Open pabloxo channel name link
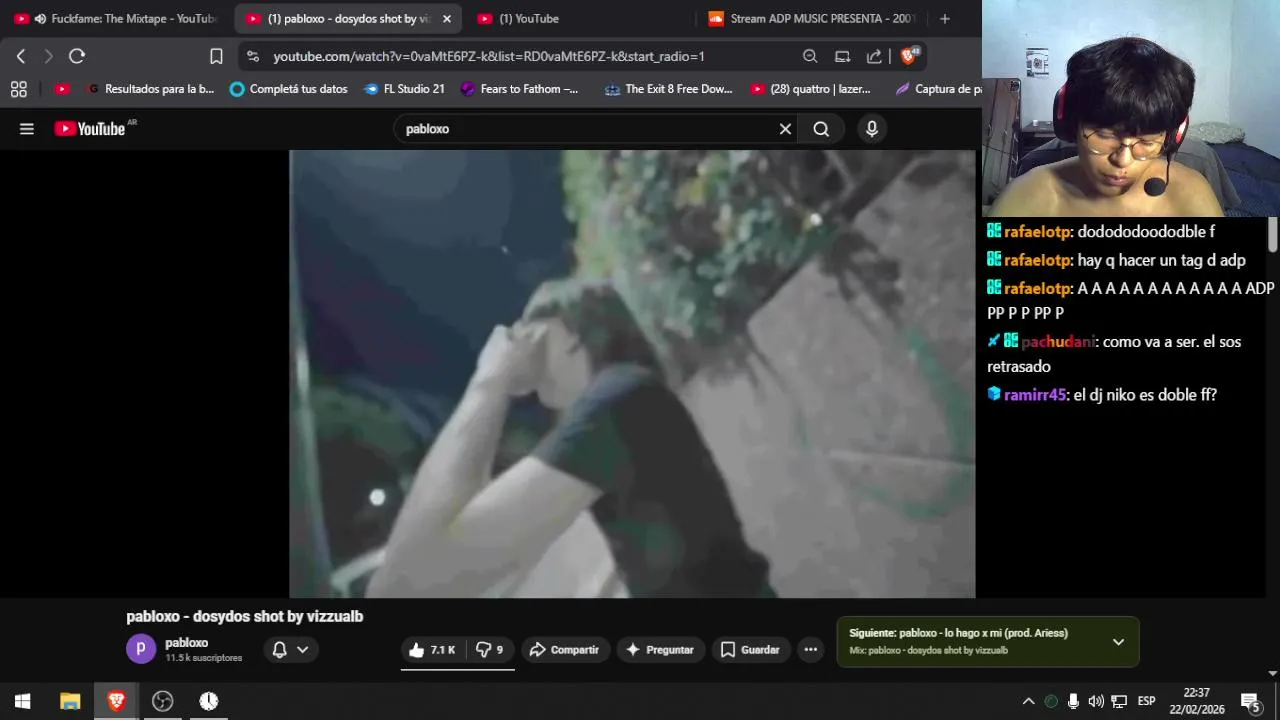This screenshot has width=1280, height=720. tap(186, 643)
